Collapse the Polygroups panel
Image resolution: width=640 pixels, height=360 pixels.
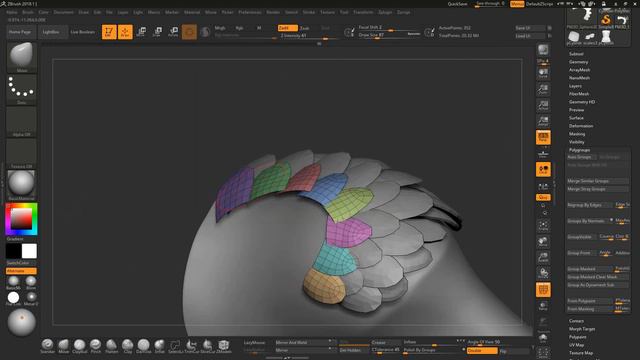point(580,150)
